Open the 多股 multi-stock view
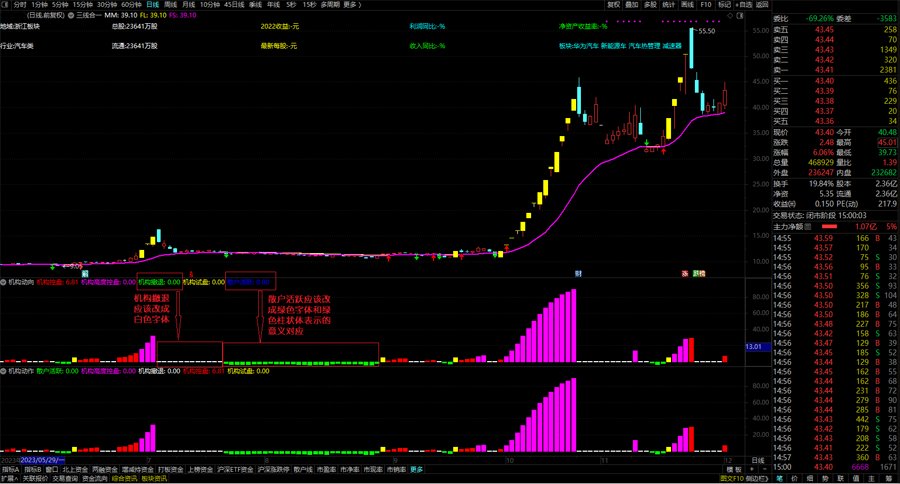The image size is (900, 484). pos(651,5)
